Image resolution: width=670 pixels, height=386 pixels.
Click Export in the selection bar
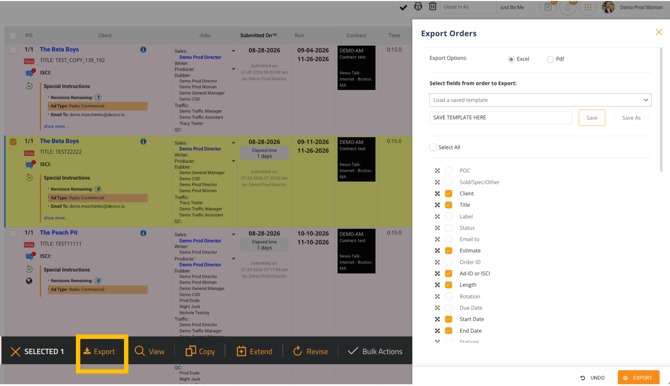coord(99,351)
